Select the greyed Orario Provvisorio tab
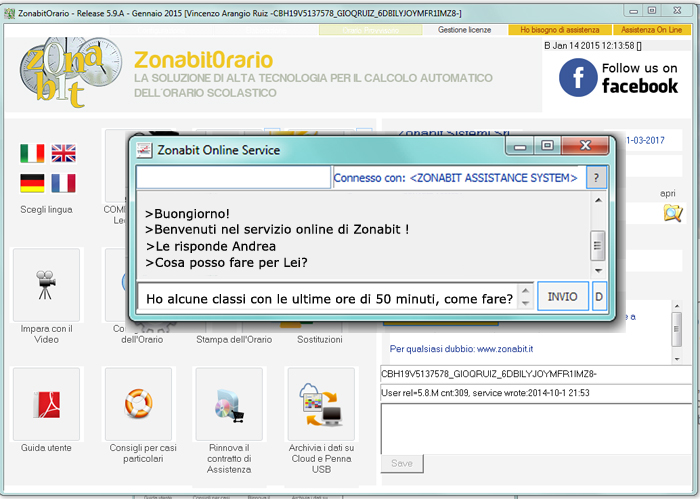The height and width of the screenshot is (499, 700). [371, 30]
